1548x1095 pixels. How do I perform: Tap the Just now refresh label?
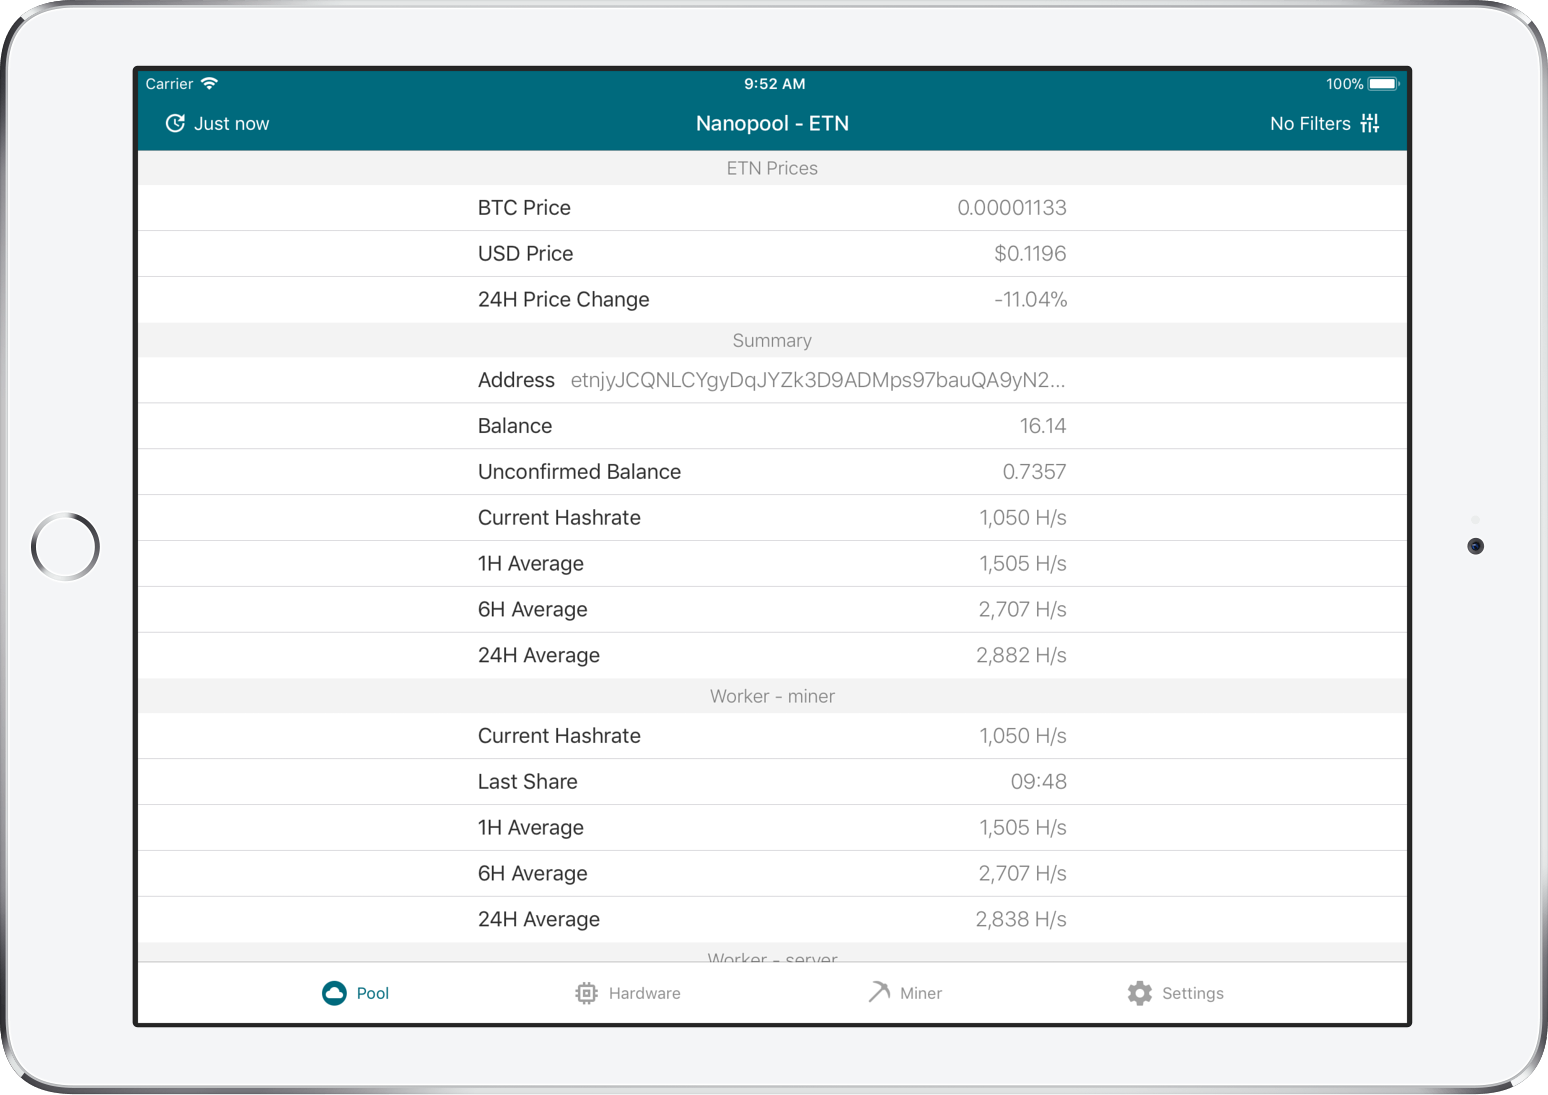tap(232, 123)
